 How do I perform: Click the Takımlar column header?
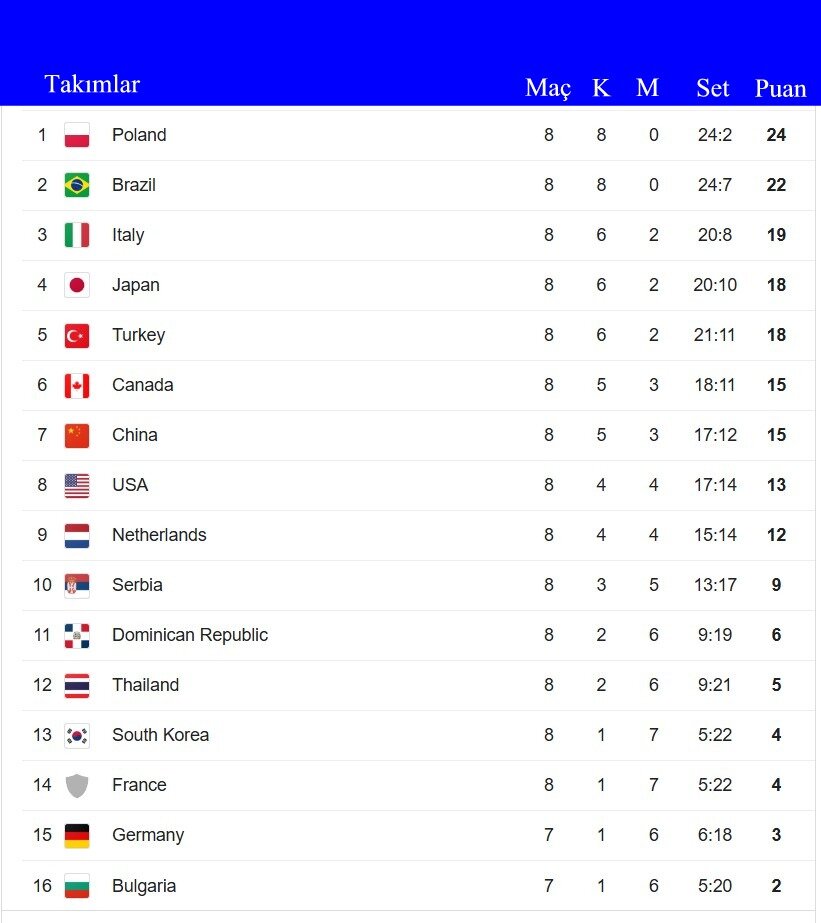(92, 85)
